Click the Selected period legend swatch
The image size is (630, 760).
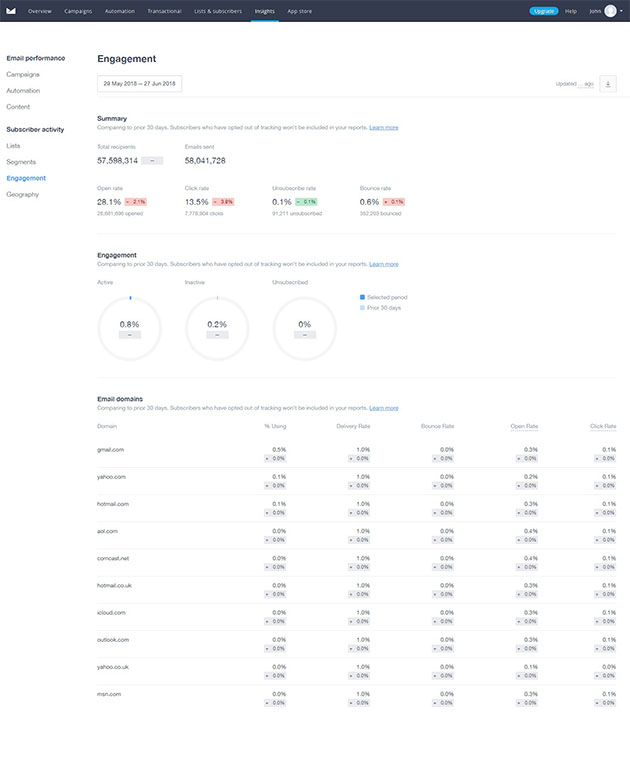coord(362,297)
